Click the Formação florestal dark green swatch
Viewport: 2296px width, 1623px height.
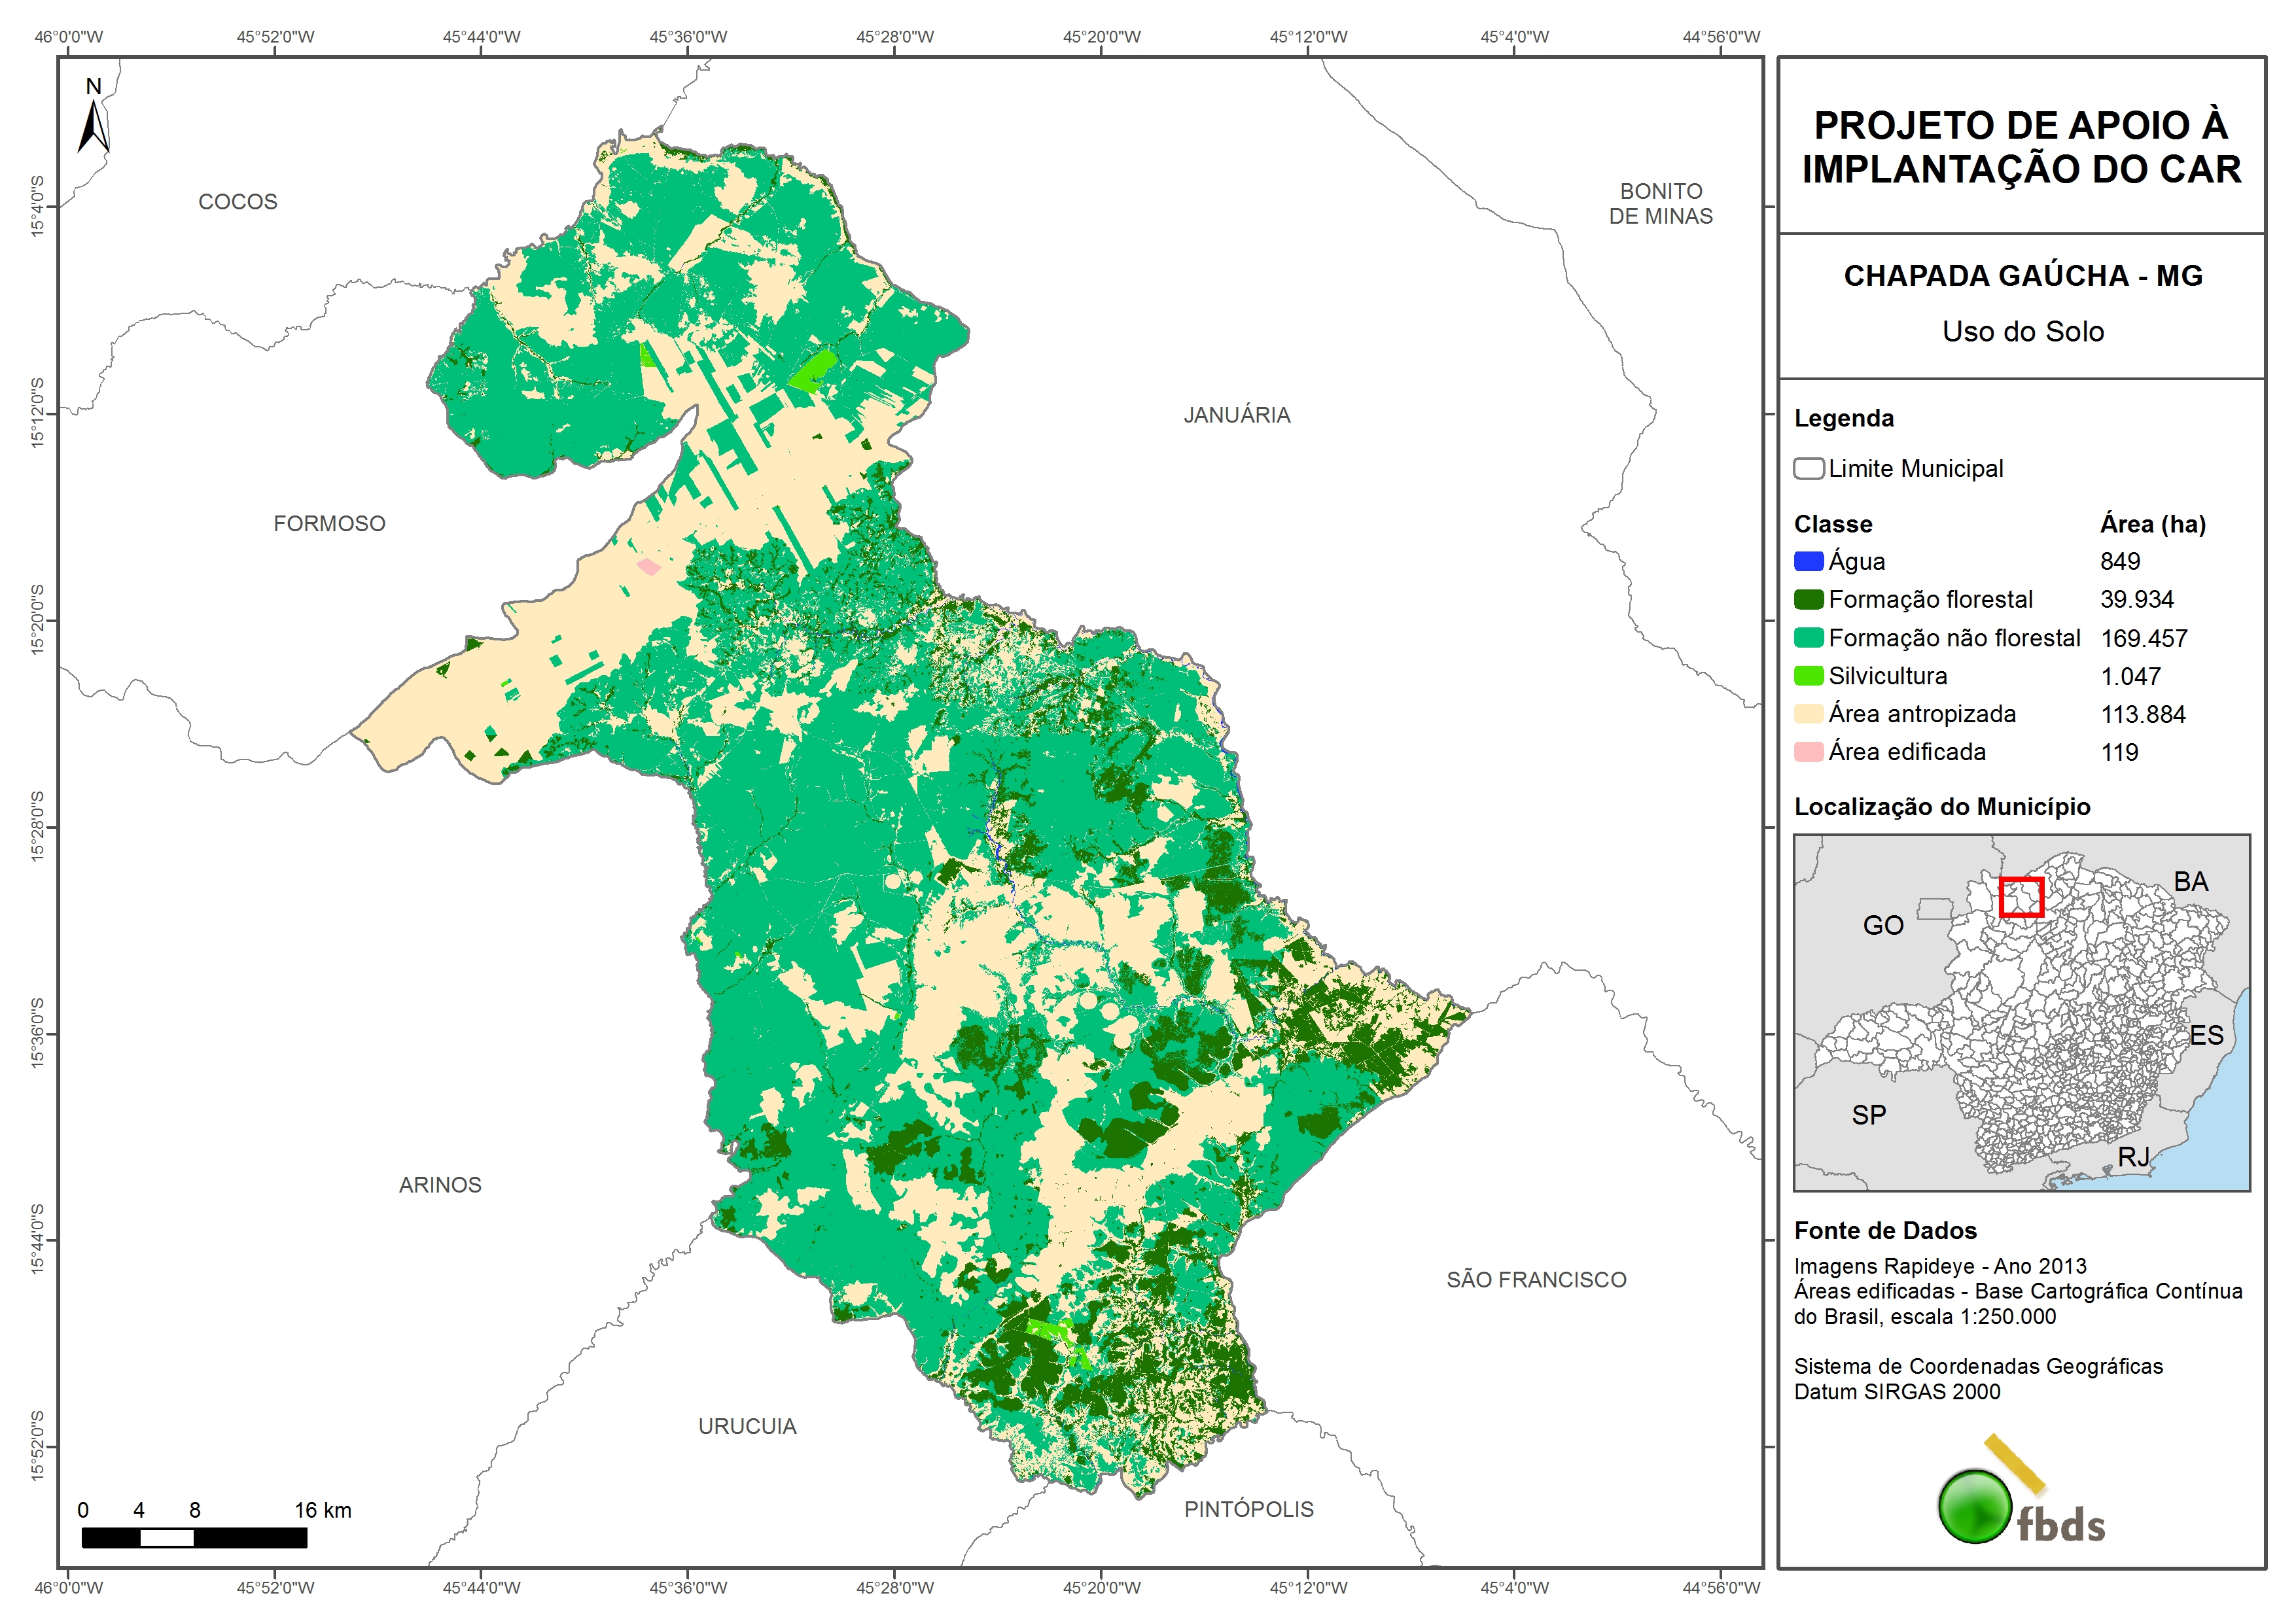point(1808,600)
